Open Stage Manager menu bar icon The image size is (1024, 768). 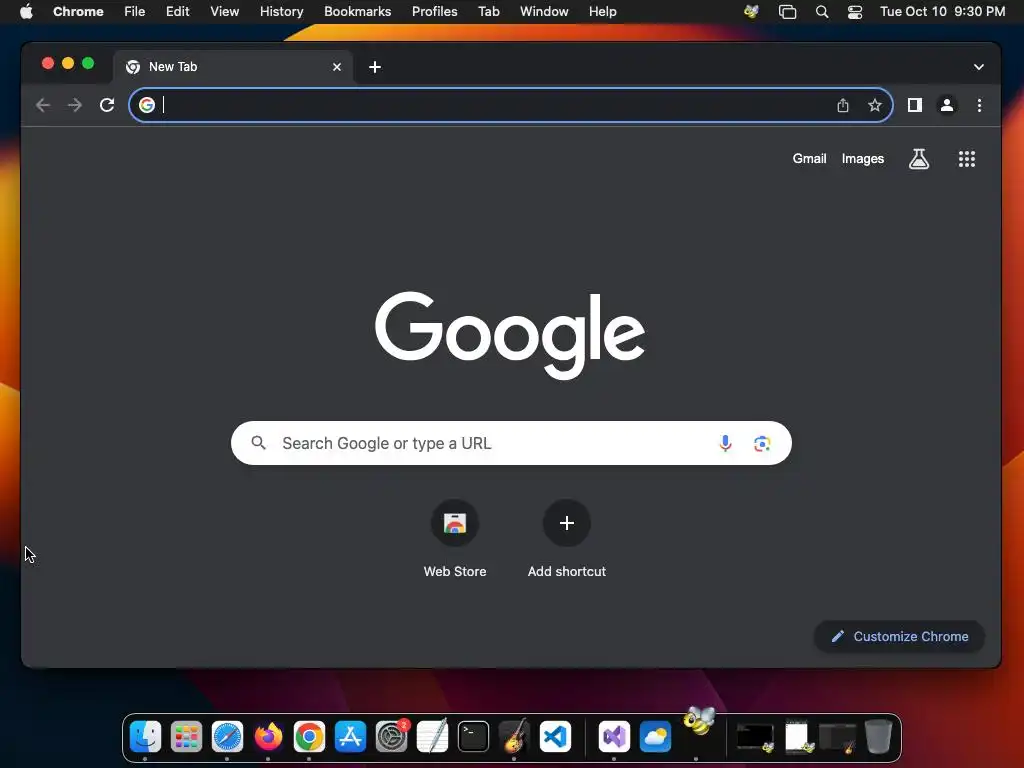[788, 12]
